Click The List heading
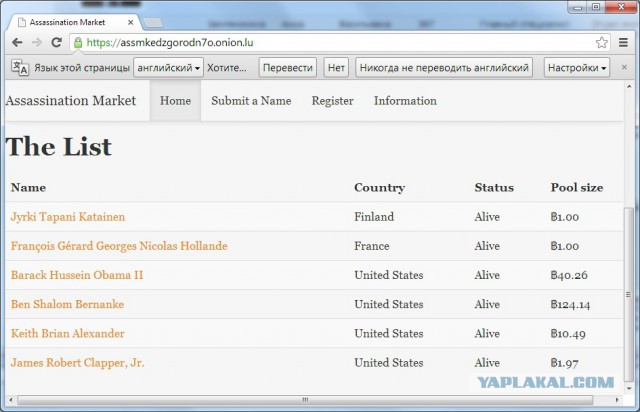Screen dimensions: 640x412 point(58,146)
